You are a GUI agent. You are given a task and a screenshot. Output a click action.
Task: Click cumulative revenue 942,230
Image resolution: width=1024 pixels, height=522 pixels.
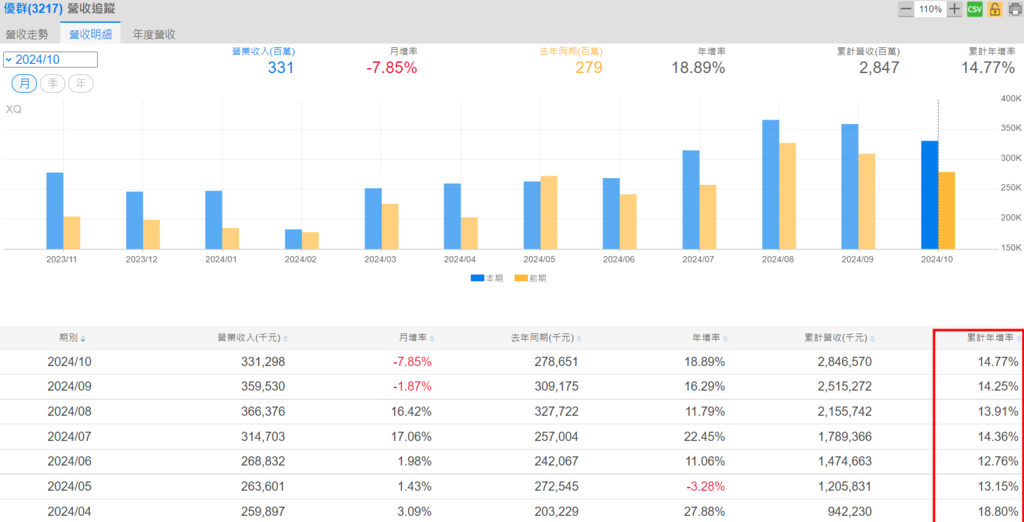[848, 511]
